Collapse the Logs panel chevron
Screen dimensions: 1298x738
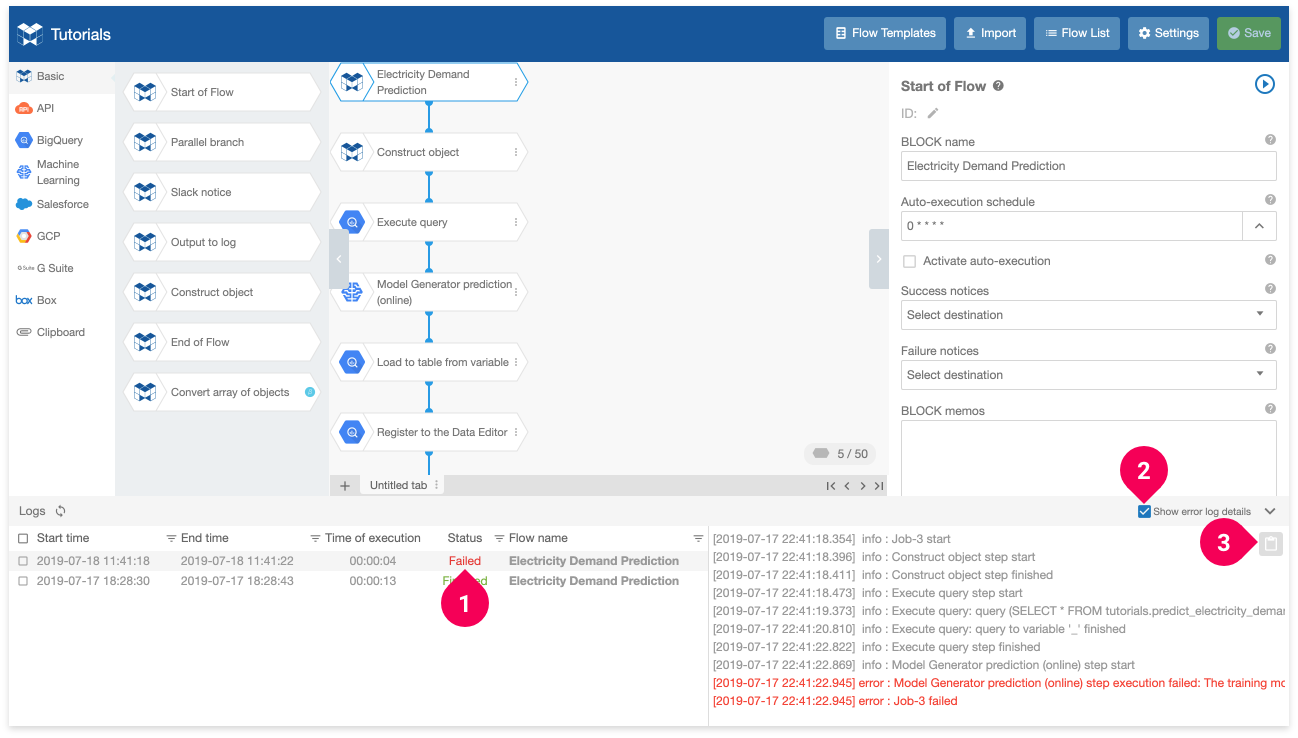[x=1270, y=511]
